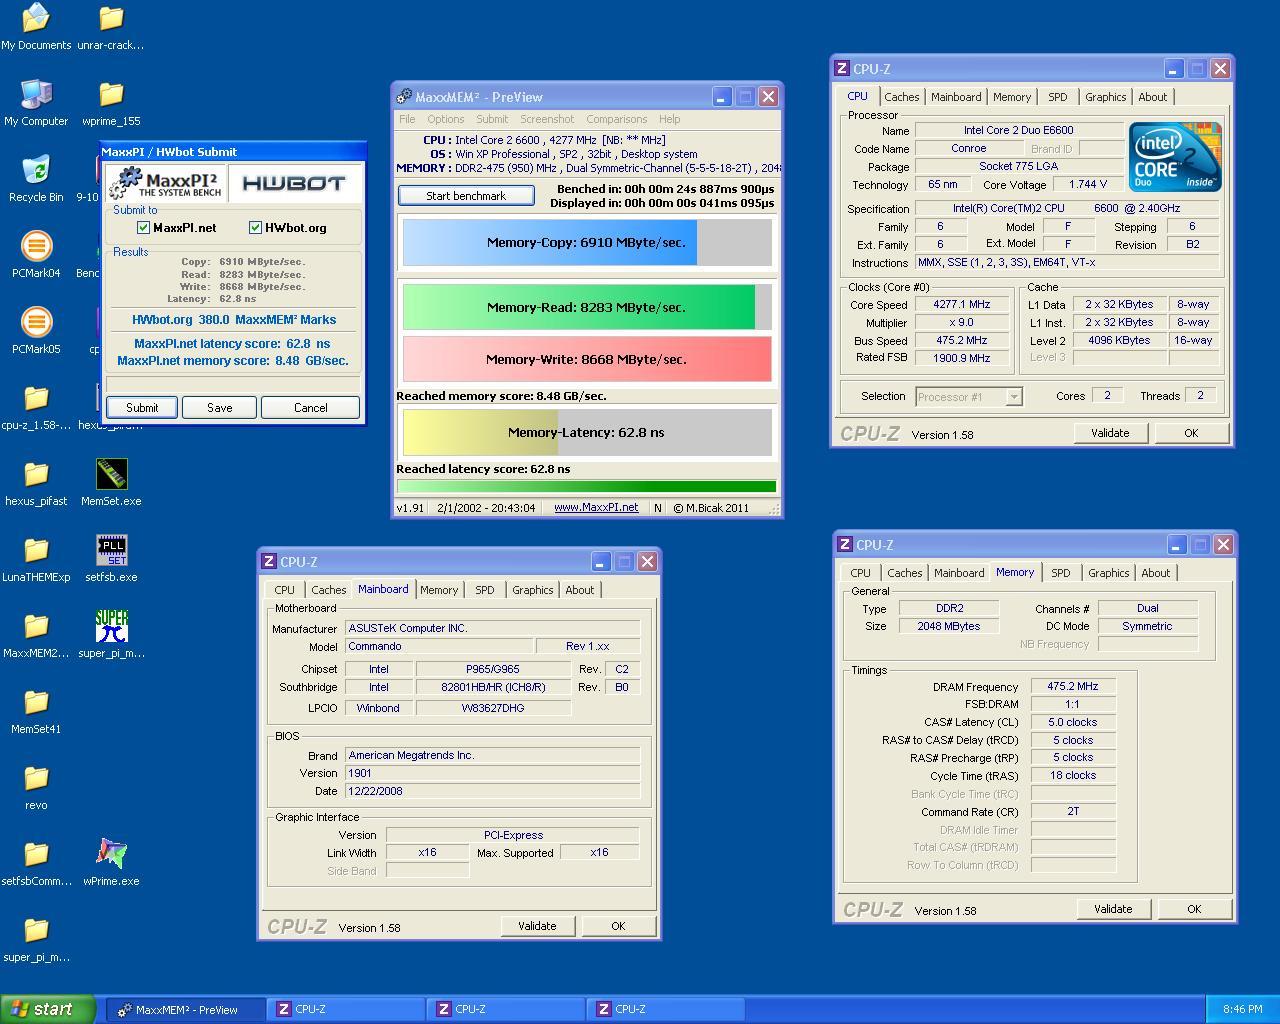Open the File menu in MaxxMEM²
Image resolution: width=1280 pixels, height=1024 pixels.
pos(407,119)
